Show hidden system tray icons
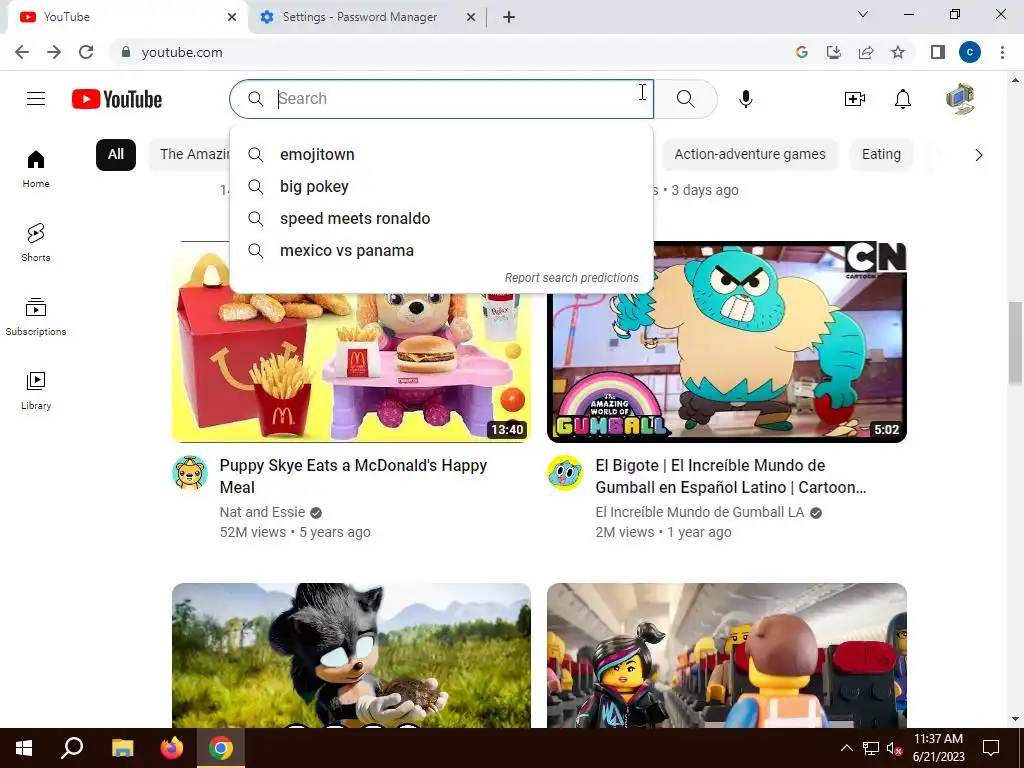Screen dimensions: 1024x768 point(846,748)
